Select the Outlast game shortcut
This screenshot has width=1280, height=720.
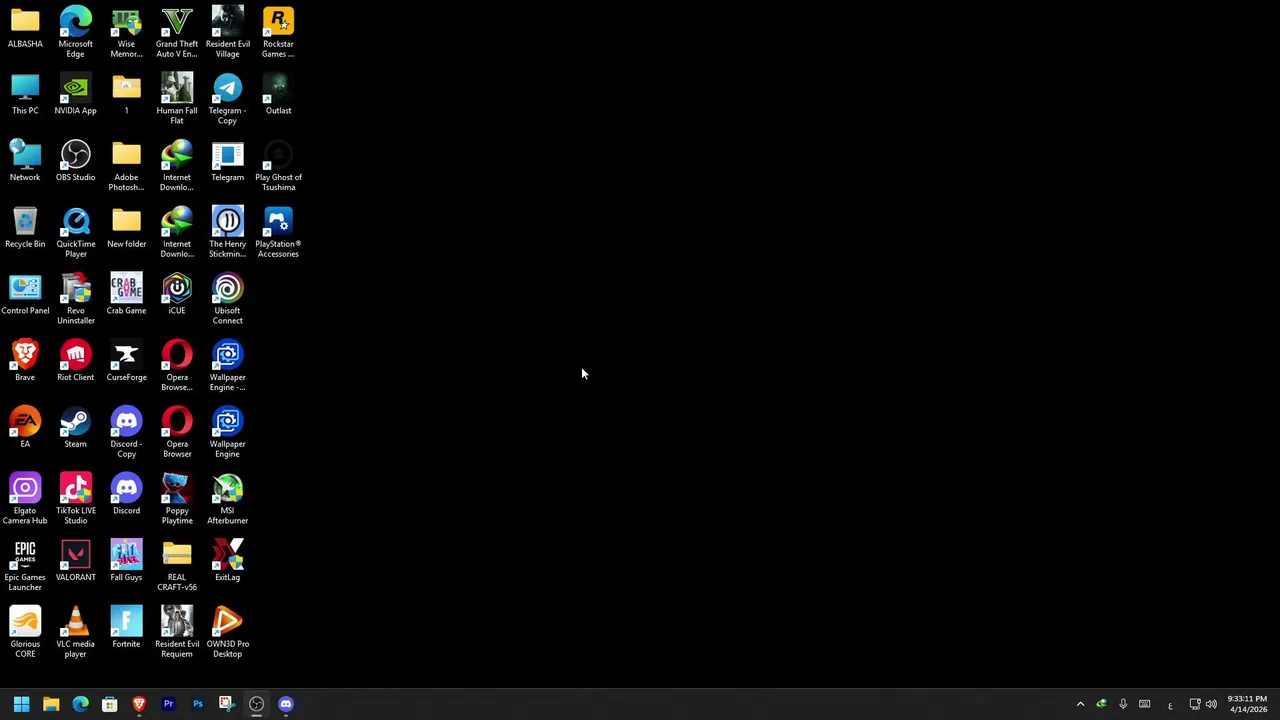(x=278, y=95)
